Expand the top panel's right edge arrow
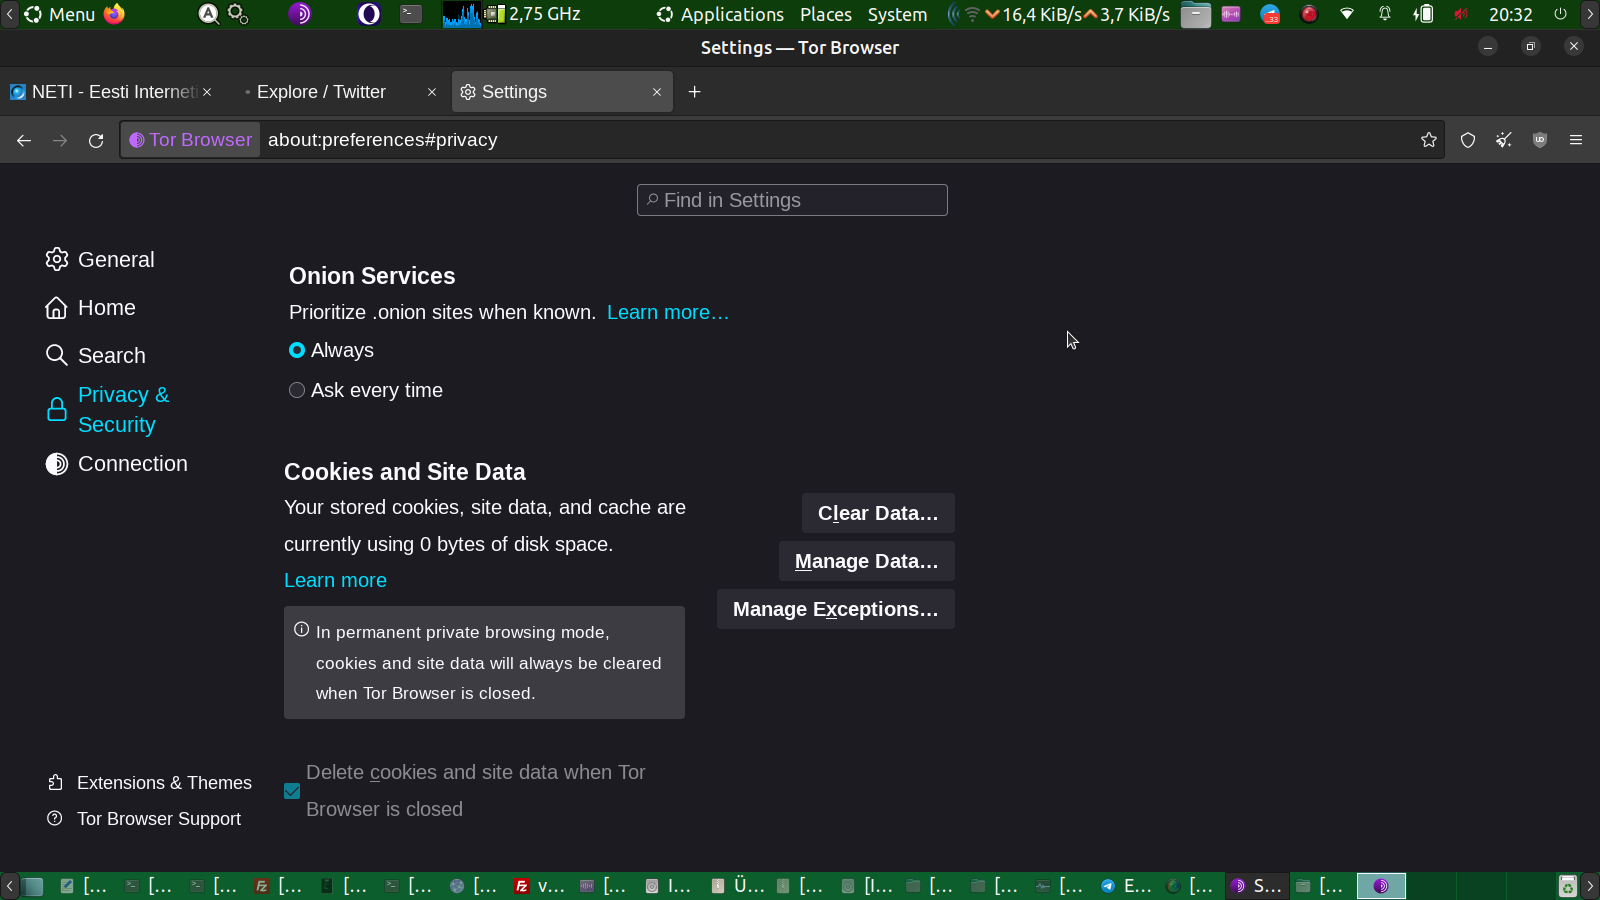1600x900 pixels. pyautogui.click(x=1590, y=14)
